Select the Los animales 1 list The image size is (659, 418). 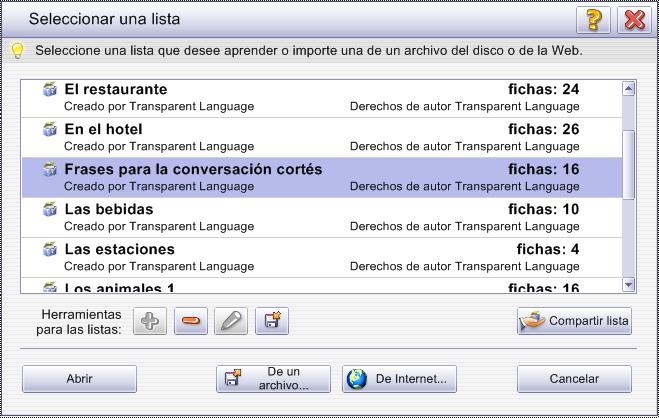322,285
